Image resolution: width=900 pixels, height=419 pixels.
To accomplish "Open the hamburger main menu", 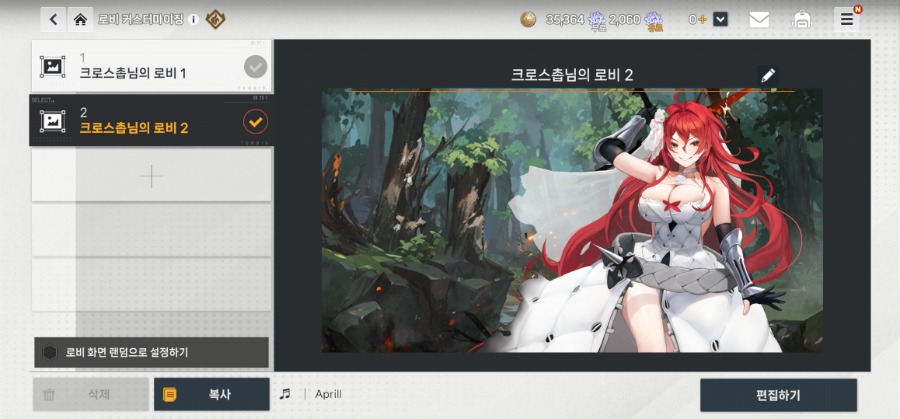I will click(x=847, y=20).
